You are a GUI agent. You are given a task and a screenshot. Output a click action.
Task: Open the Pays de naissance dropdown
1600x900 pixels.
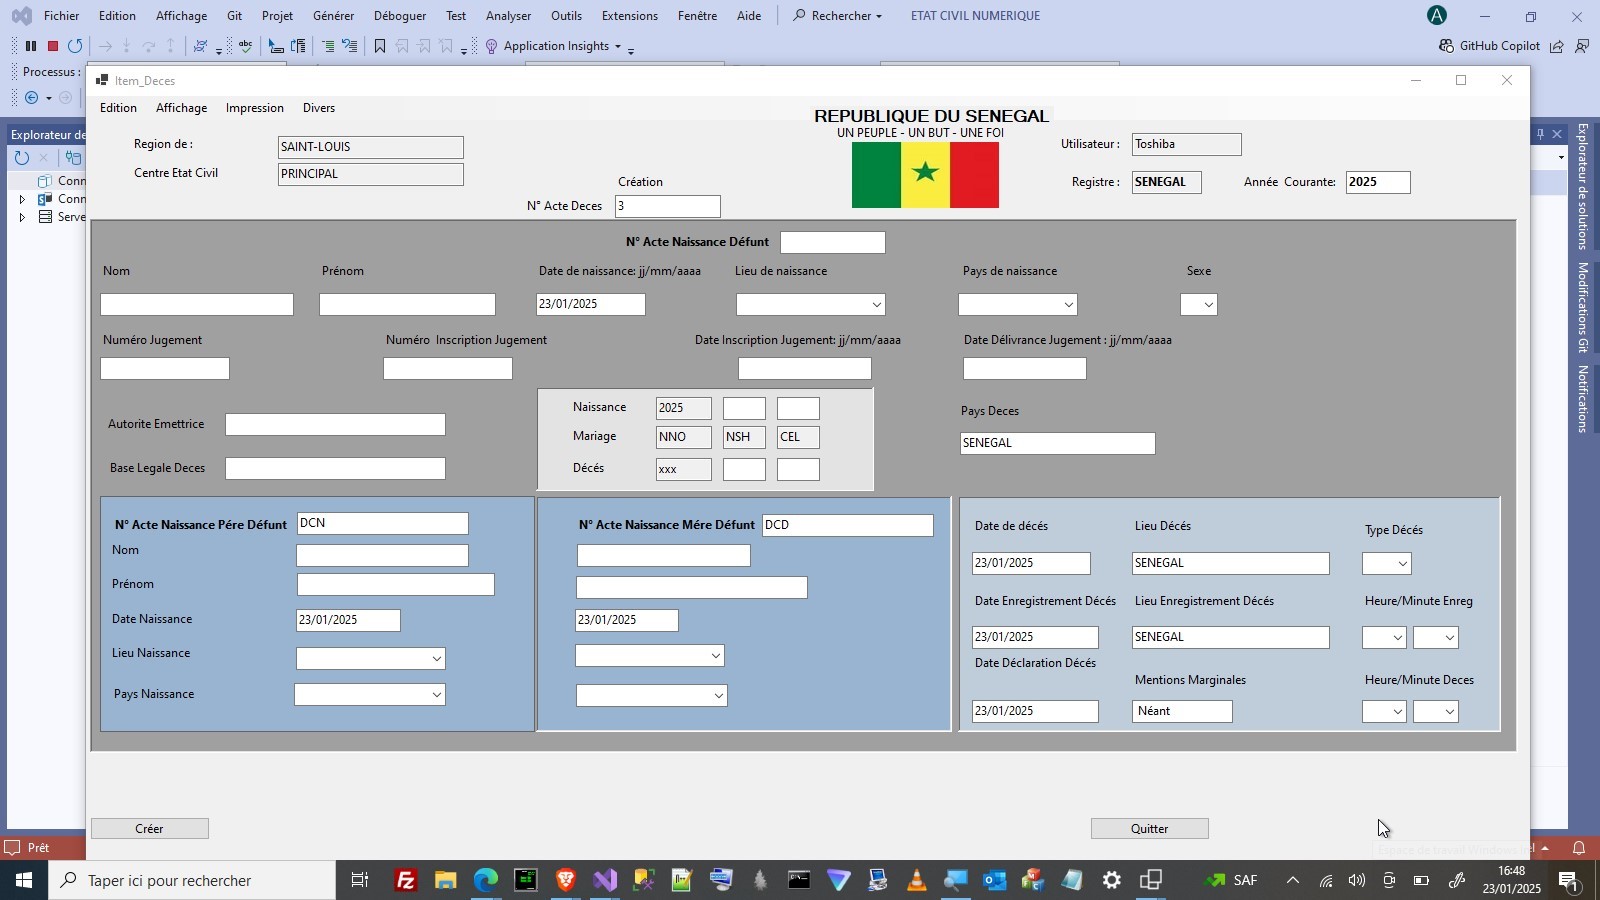point(1068,305)
